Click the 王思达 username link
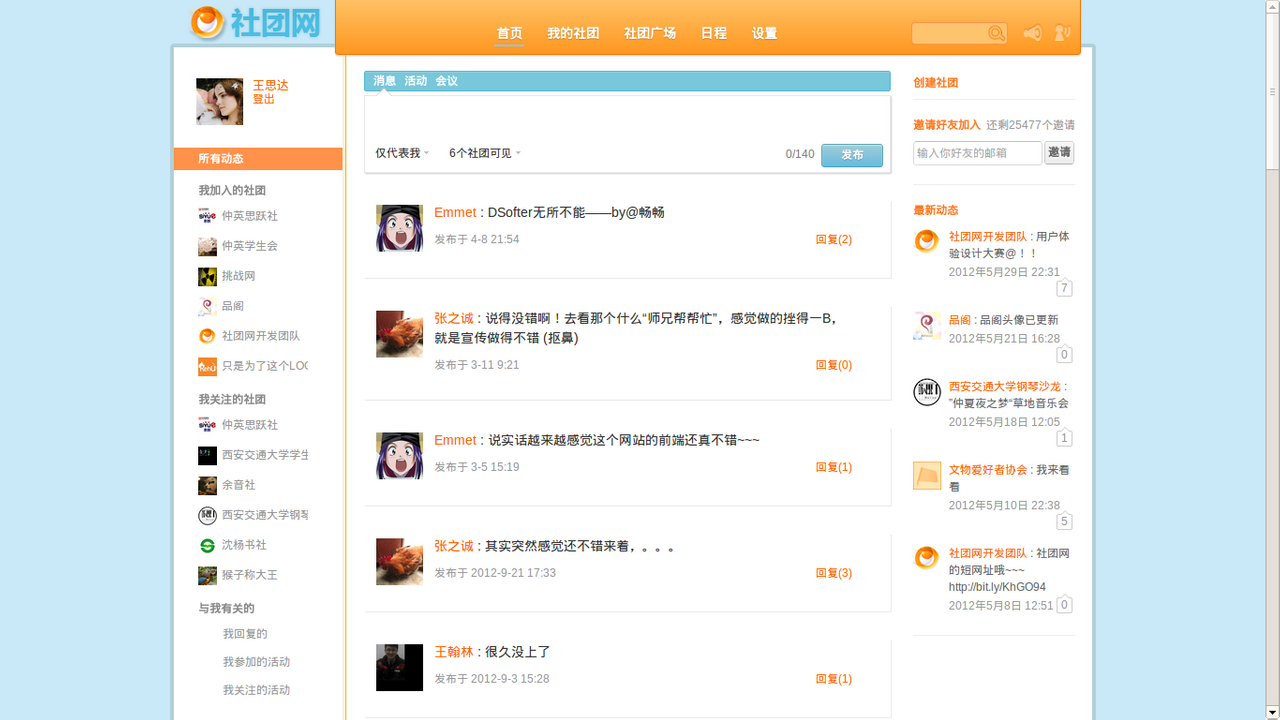The image size is (1280, 720). click(x=270, y=86)
